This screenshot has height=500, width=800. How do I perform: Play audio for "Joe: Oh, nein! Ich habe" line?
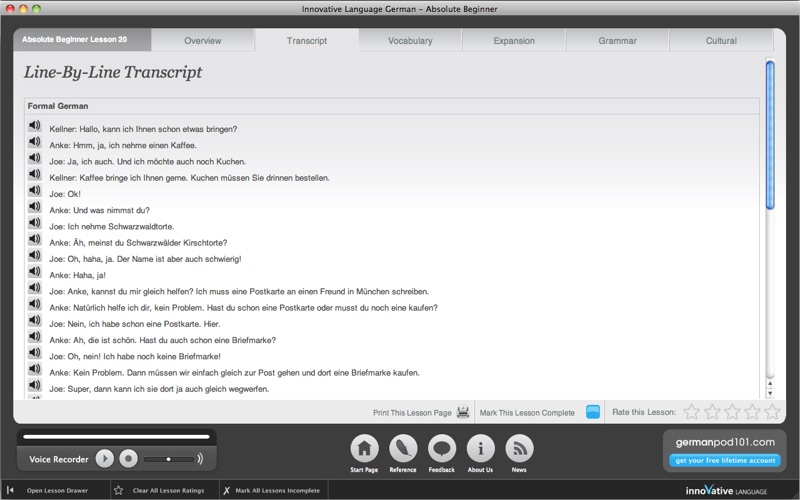click(35, 353)
